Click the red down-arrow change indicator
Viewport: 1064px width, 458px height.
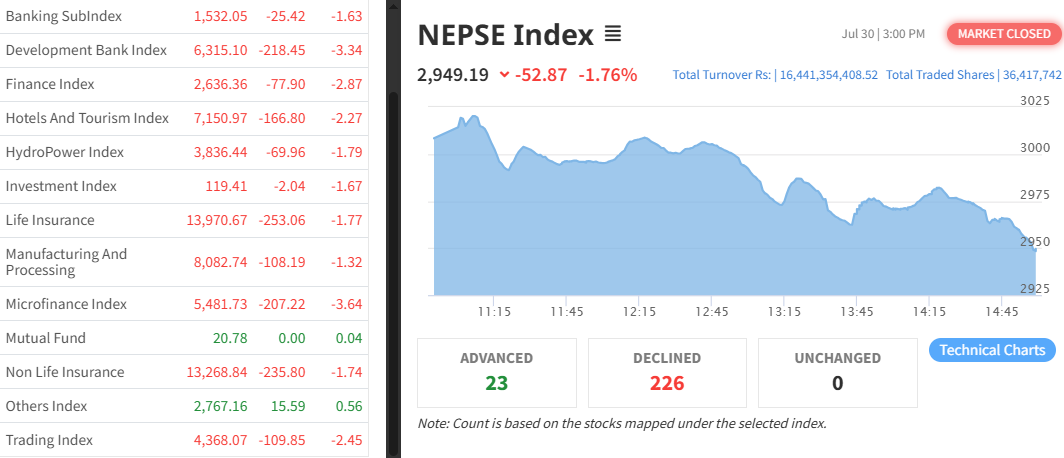pos(504,74)
